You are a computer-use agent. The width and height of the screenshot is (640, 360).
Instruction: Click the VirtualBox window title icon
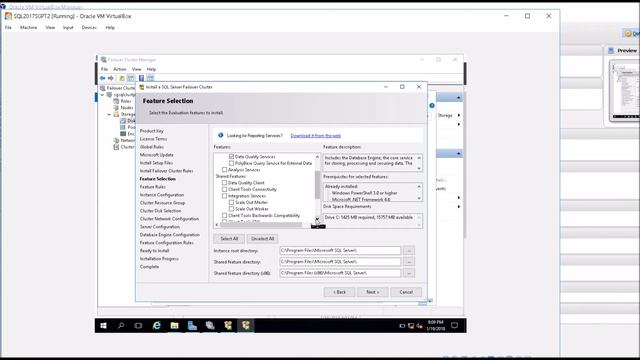coord(8,16)
